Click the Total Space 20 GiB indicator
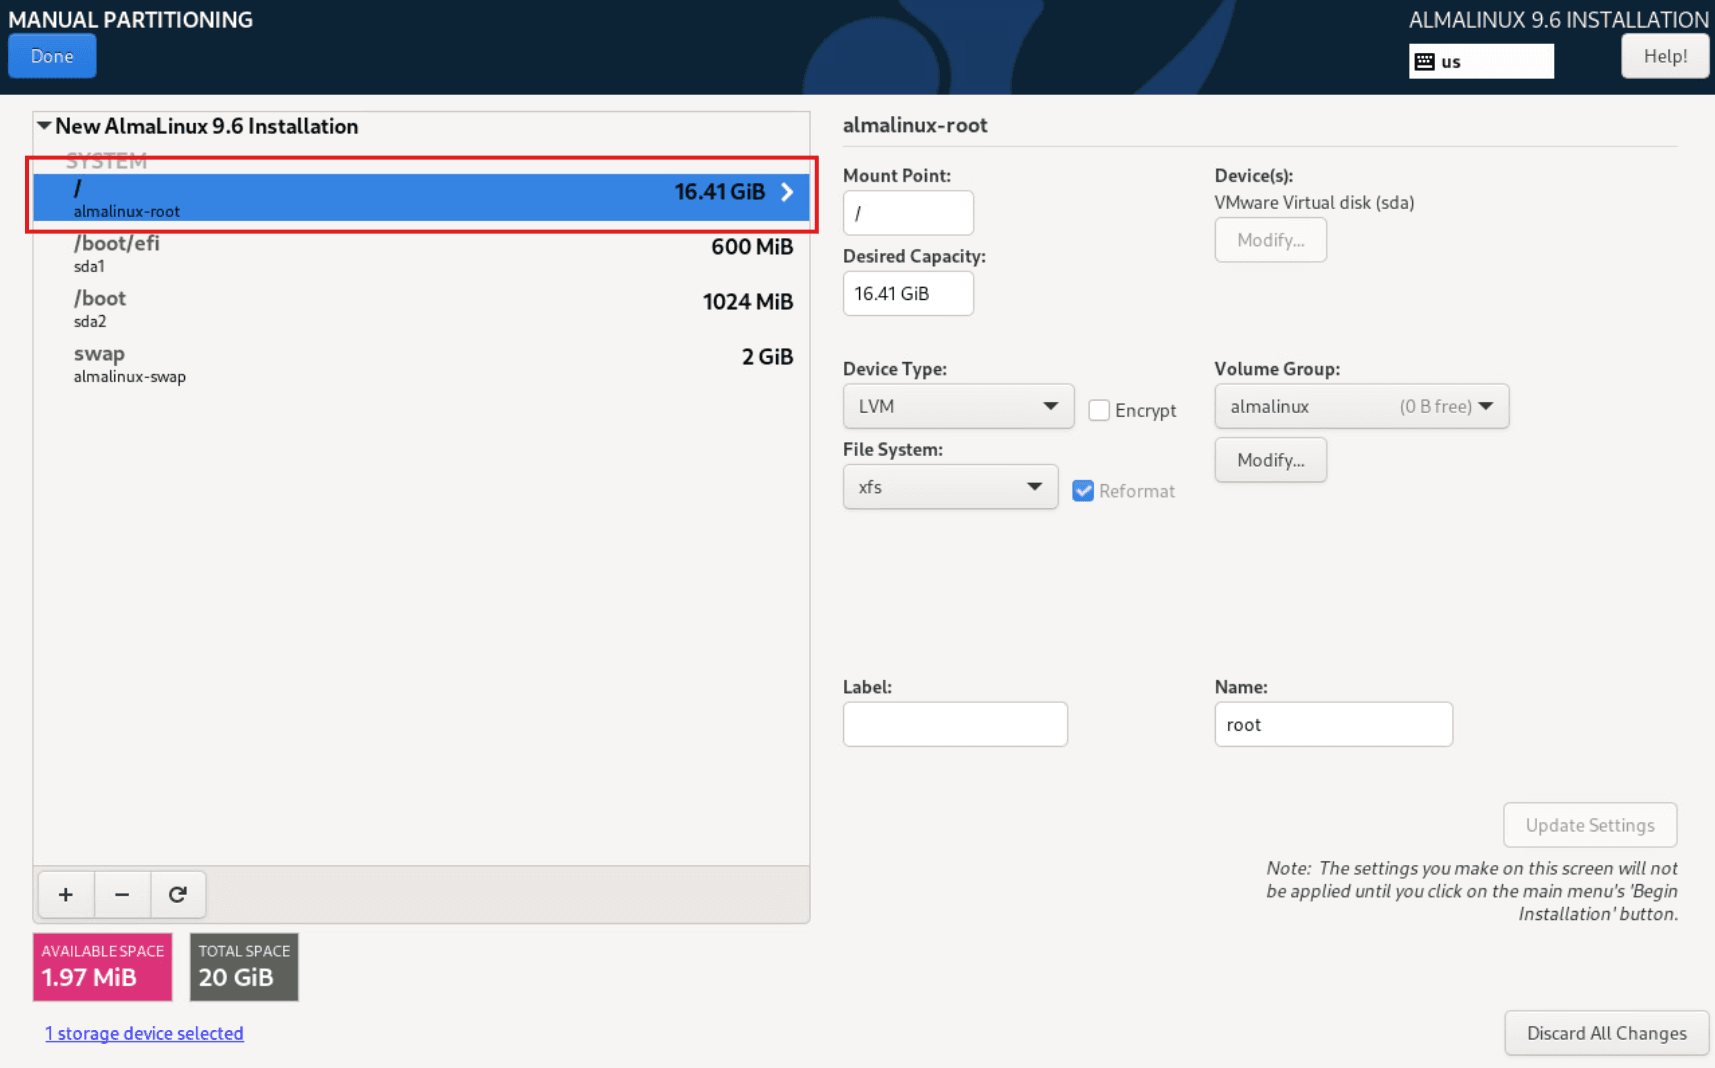The width and height of the screenshot is (1715, 1068). 244,967
